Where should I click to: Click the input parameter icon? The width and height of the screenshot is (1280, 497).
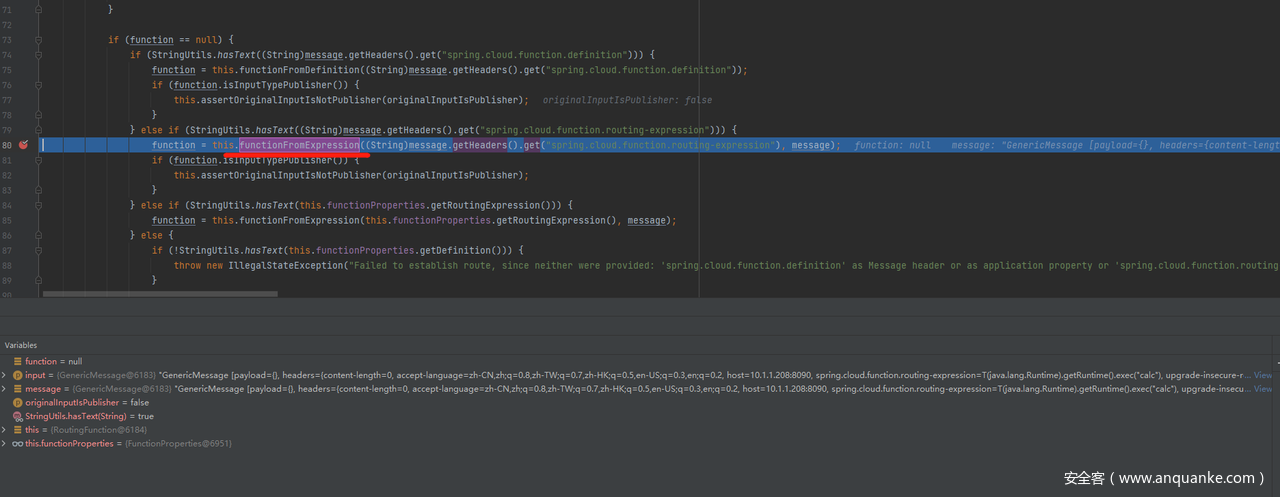pyautogui.click(x=17, y=375)
